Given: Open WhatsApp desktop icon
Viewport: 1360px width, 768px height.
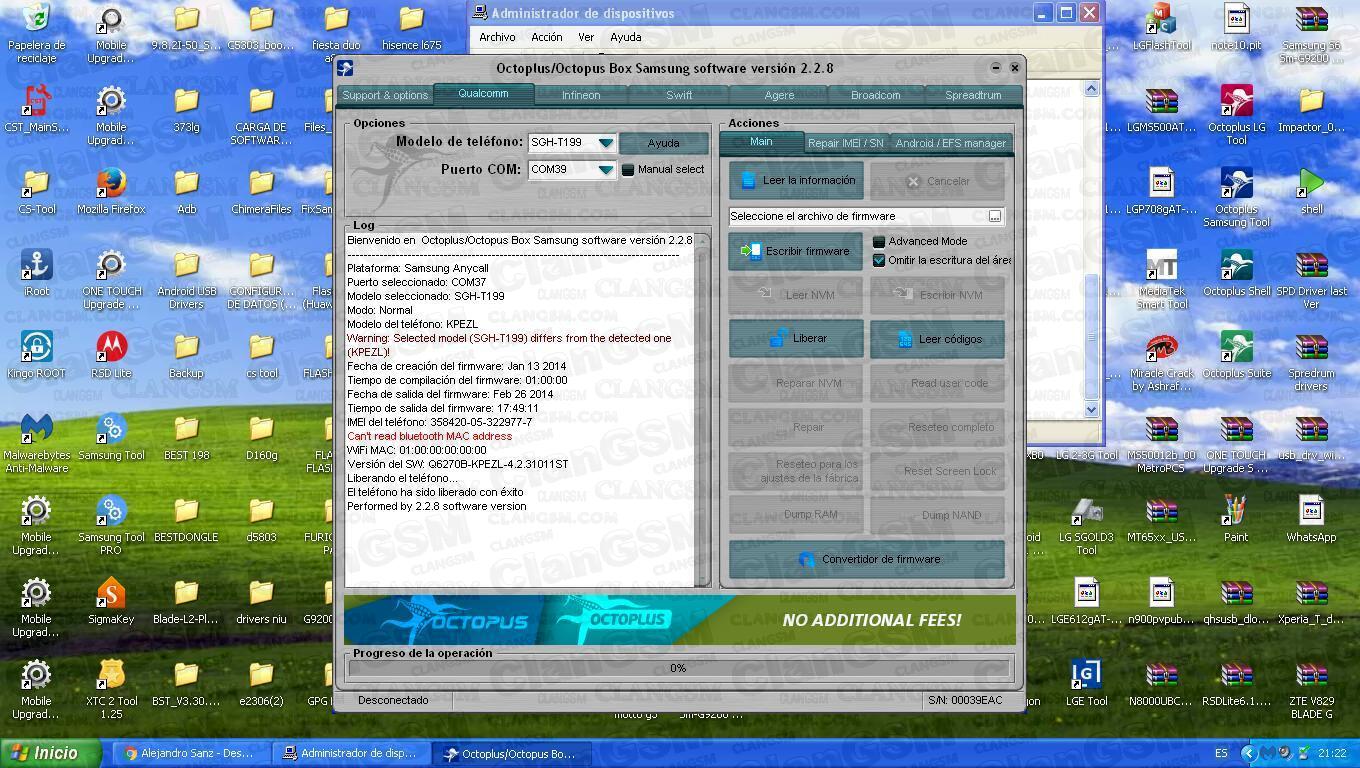Looking at the screenshot, I should click(1311, 519).
